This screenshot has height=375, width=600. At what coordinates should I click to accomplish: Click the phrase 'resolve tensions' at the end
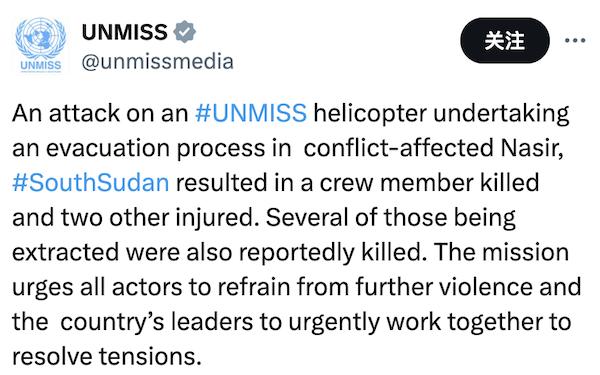[x=107, y=356]
